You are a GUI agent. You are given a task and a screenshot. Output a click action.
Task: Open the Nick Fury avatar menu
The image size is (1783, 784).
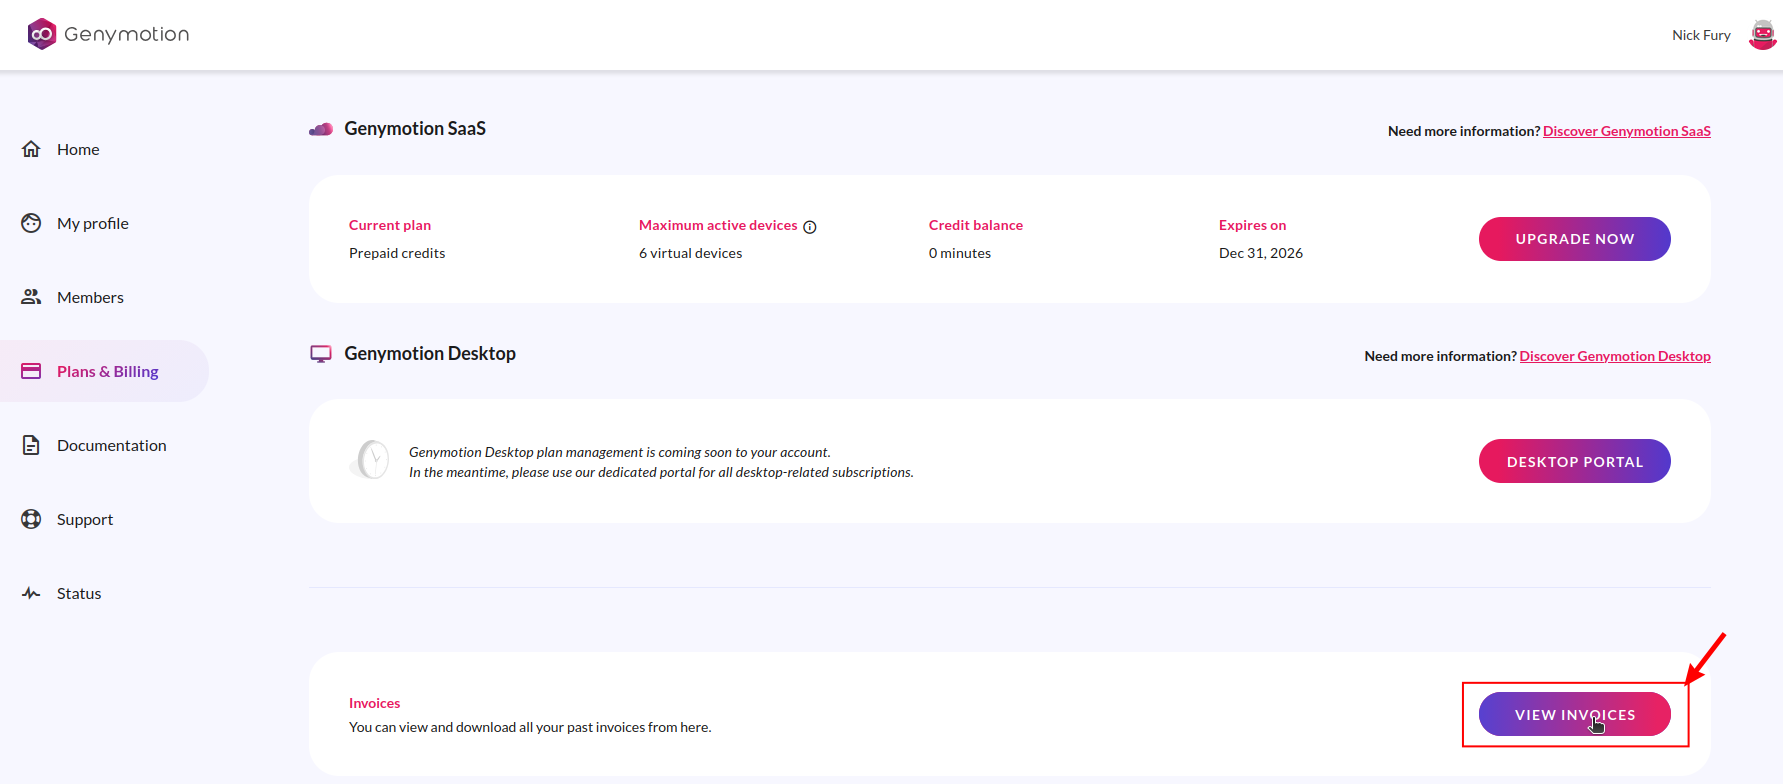(1762, 35)
